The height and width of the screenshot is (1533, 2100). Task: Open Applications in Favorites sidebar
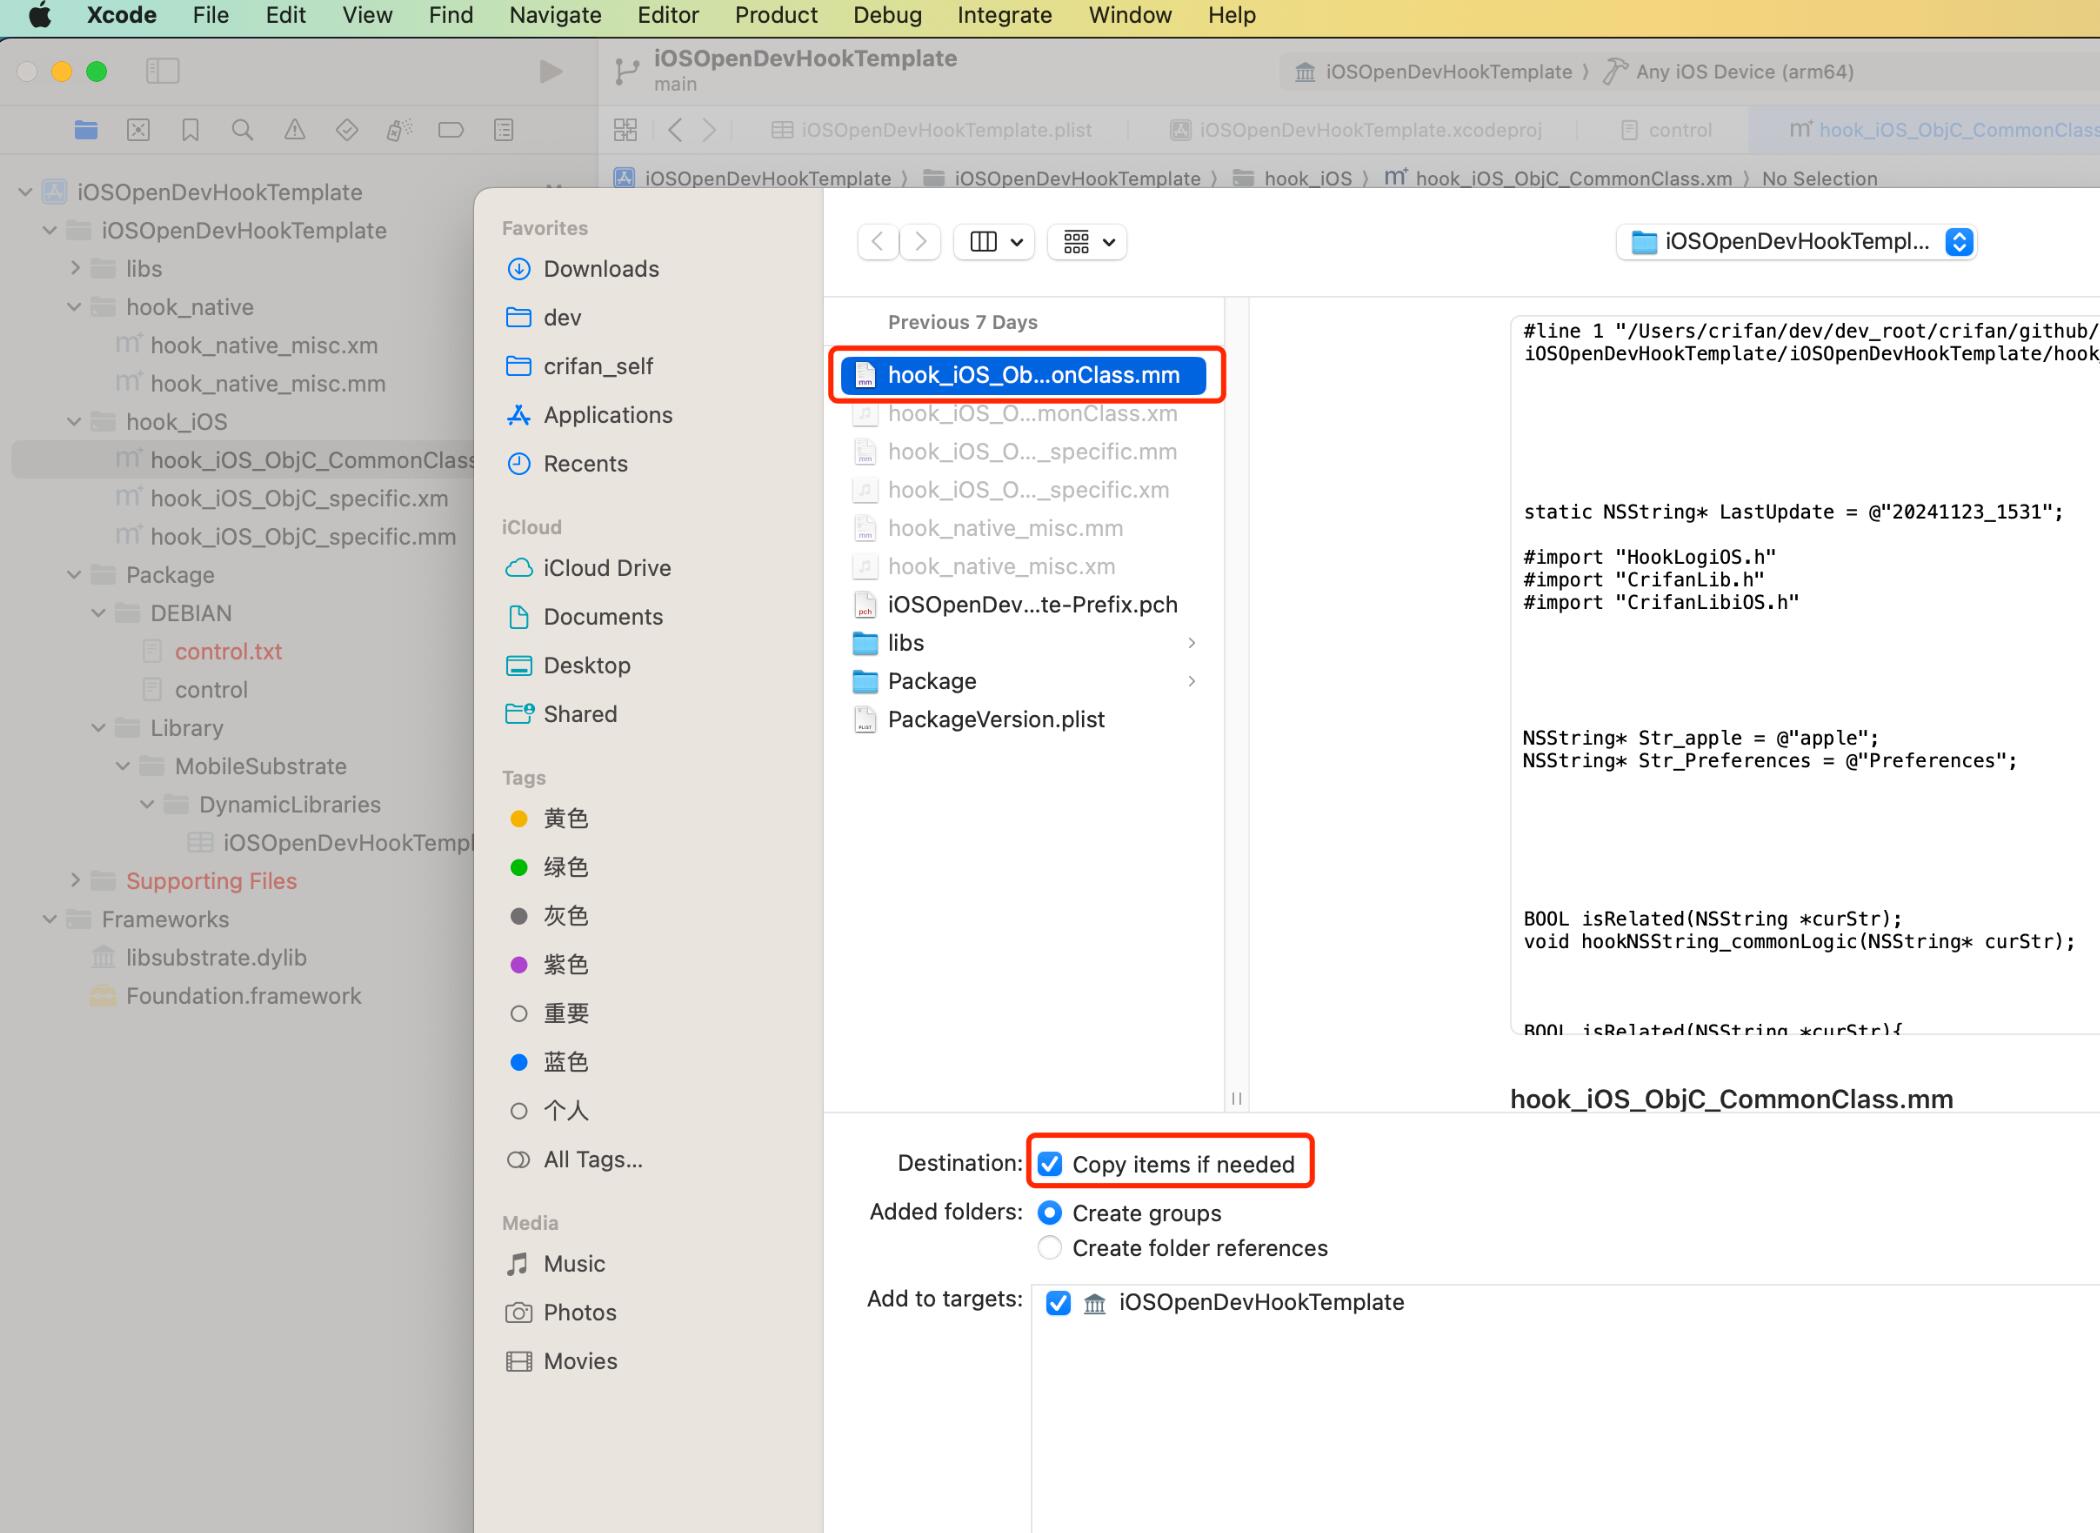pyautogui.click(x=607, y=415)
